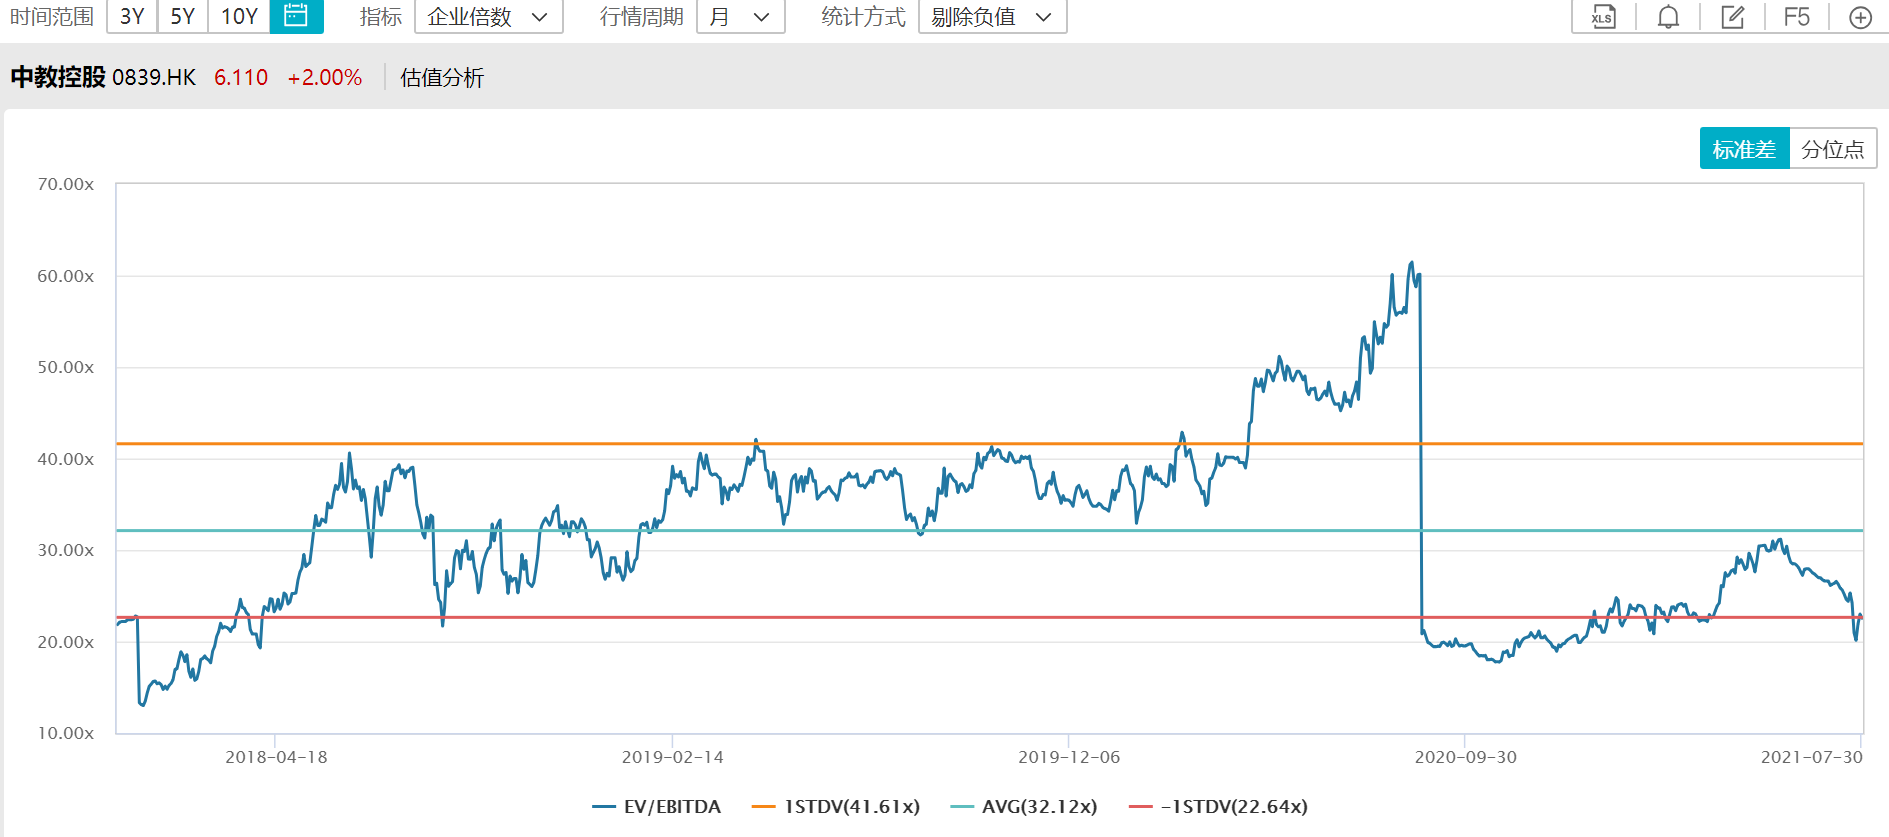Expand the 企业倍数 indicator dropdown
Image resolution: width=1889 pixels, height=837 pixels.
[x=488, y=17]
